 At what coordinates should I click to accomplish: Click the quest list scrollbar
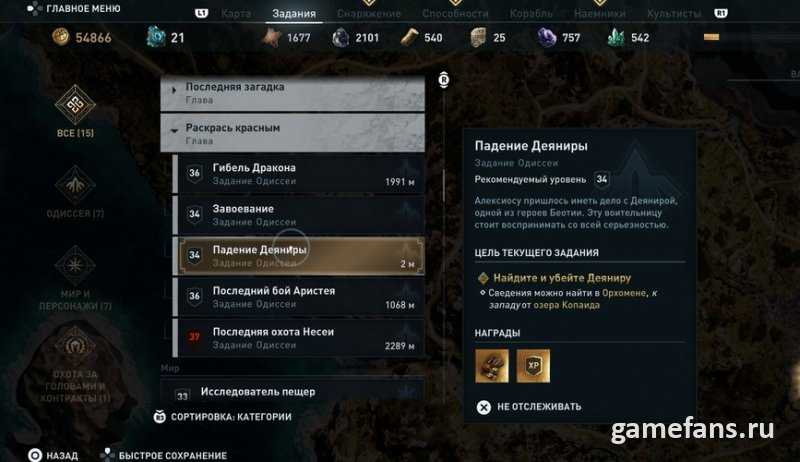(x=444, y=186)
